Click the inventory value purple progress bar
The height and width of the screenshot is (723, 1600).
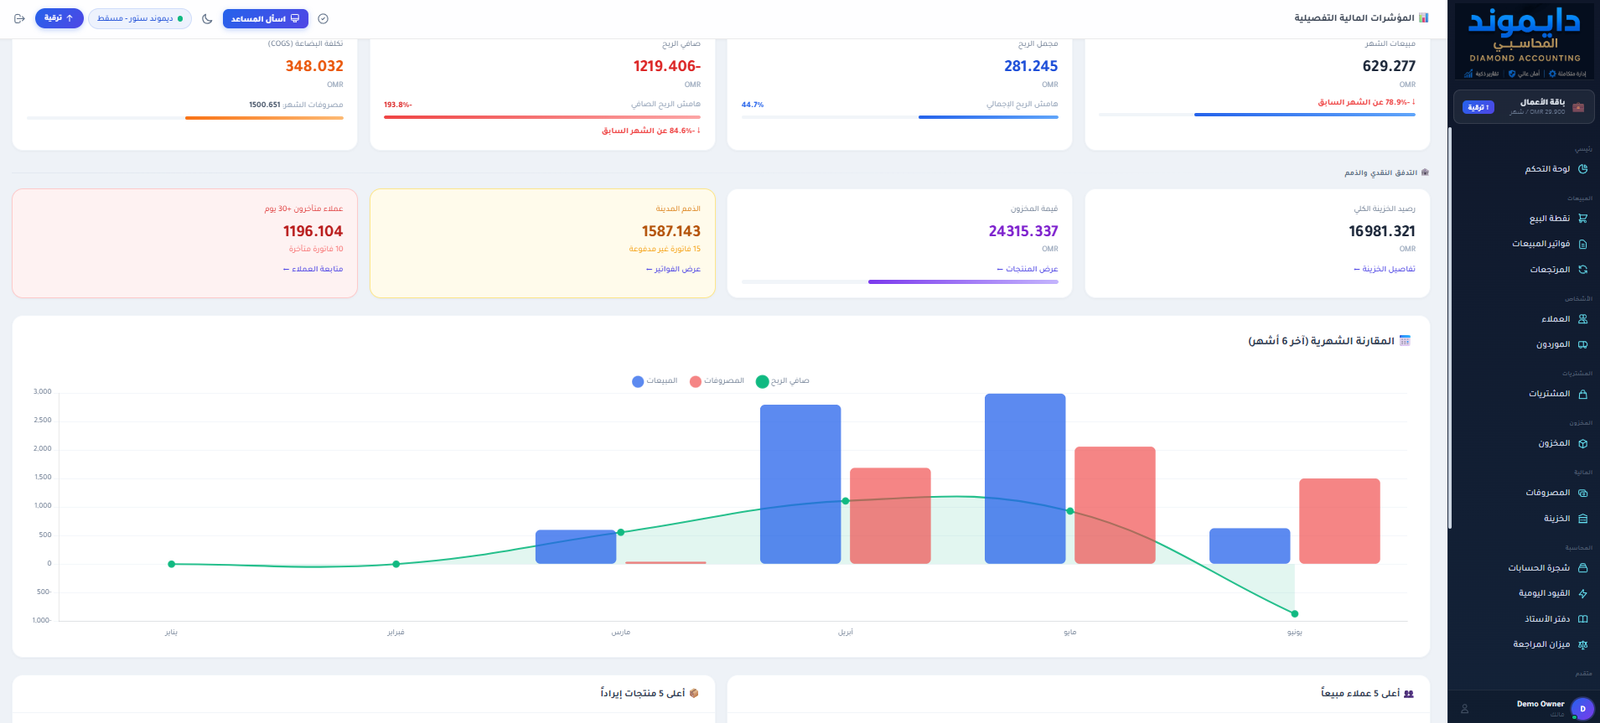pyautogui.click(x=963, y=282)
